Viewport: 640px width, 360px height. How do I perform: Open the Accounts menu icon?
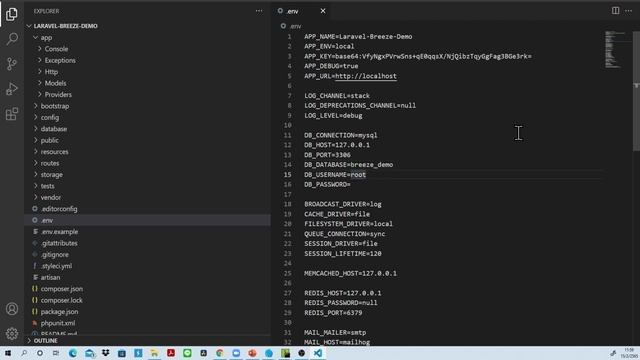[x=12, y=309]
